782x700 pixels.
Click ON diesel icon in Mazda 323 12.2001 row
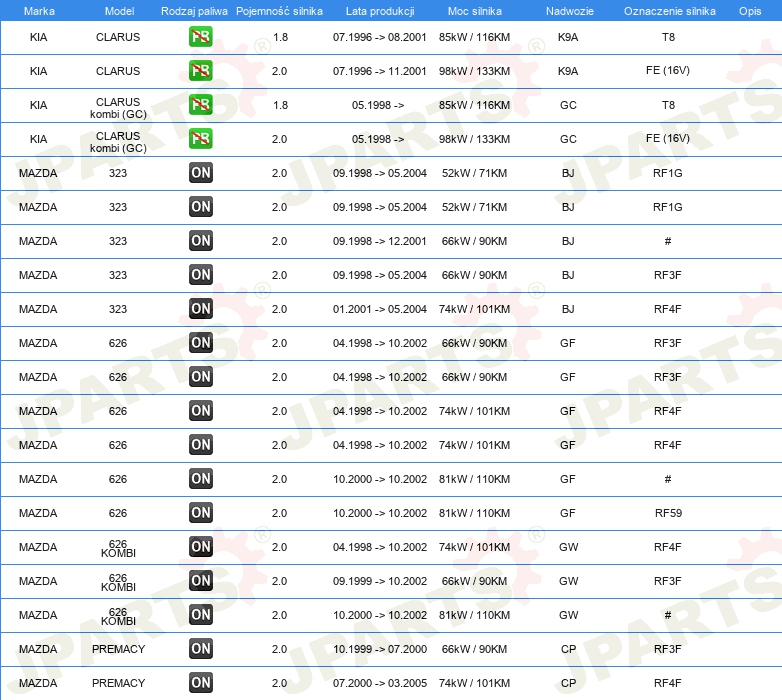200,241
